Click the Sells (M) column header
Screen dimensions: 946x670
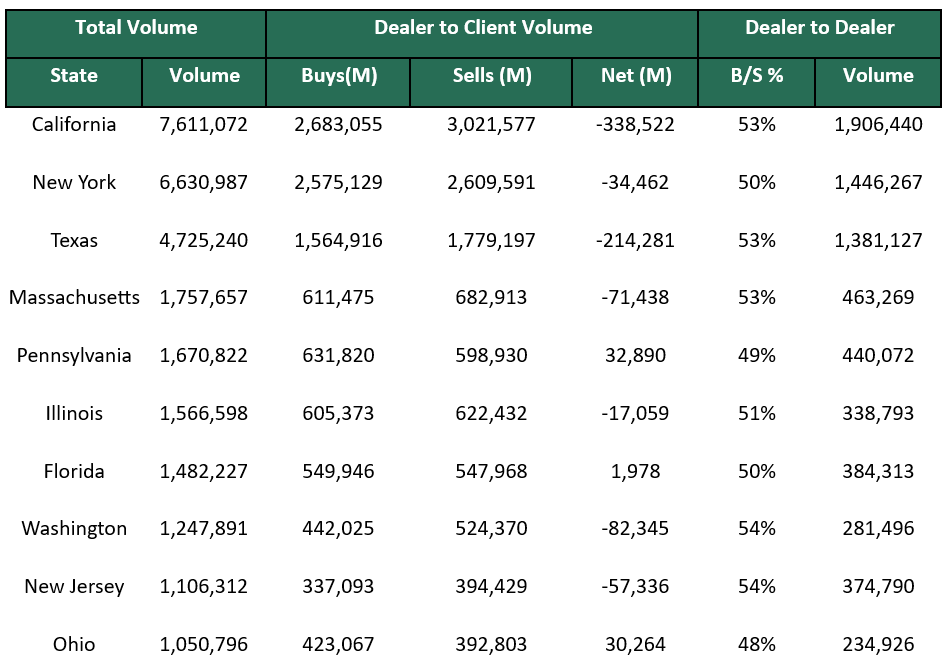point(490,75)
